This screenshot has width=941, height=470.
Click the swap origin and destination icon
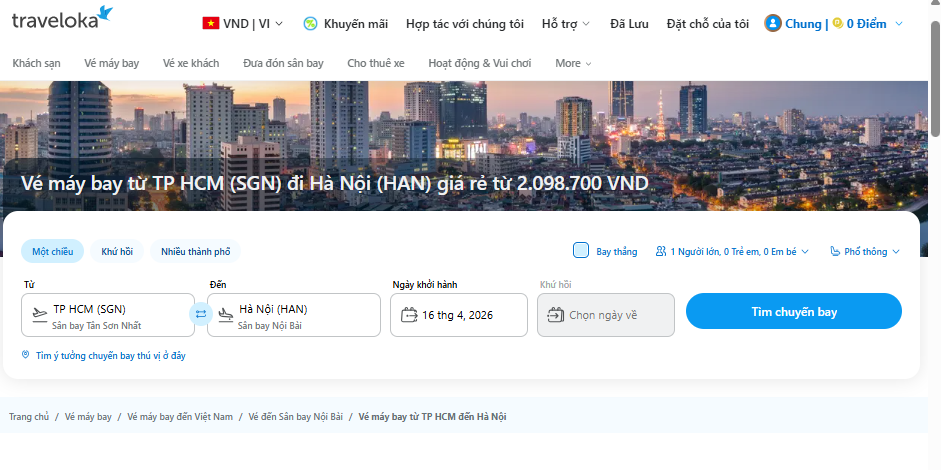200,314
